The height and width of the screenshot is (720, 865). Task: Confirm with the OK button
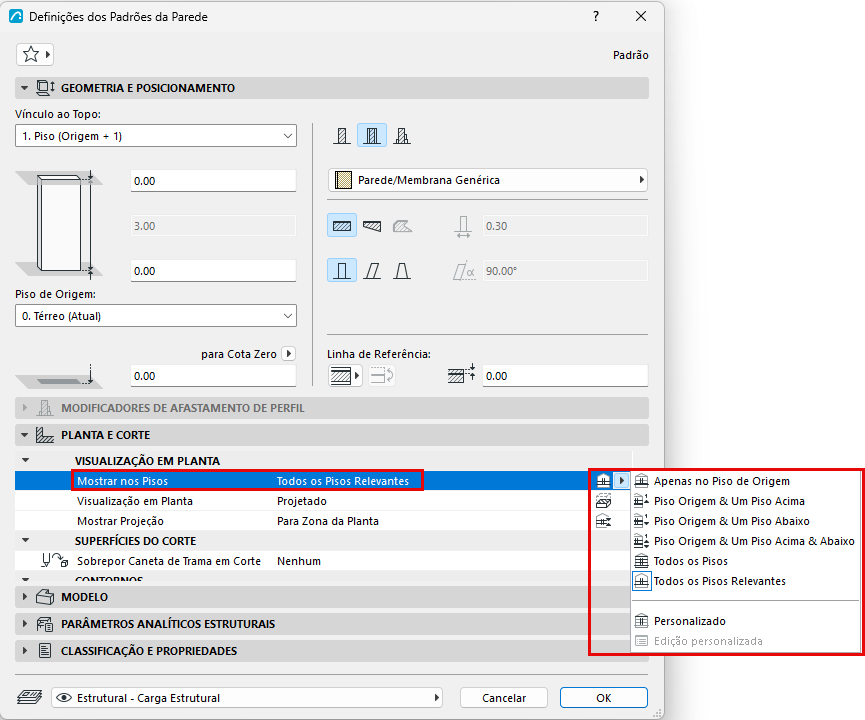[x=604, y=698]
